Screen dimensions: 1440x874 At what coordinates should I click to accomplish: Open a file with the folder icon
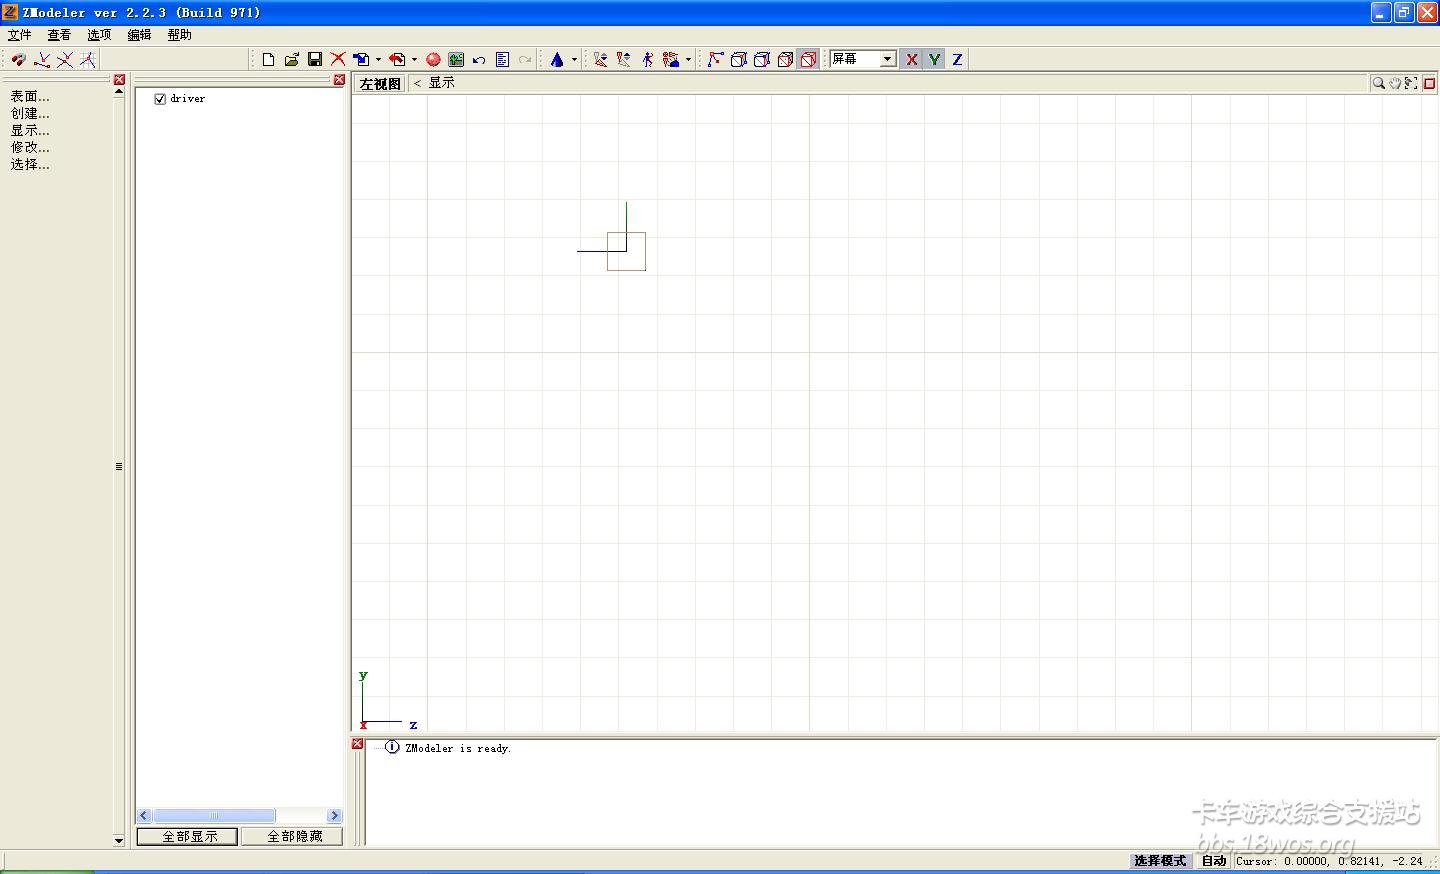291,60
